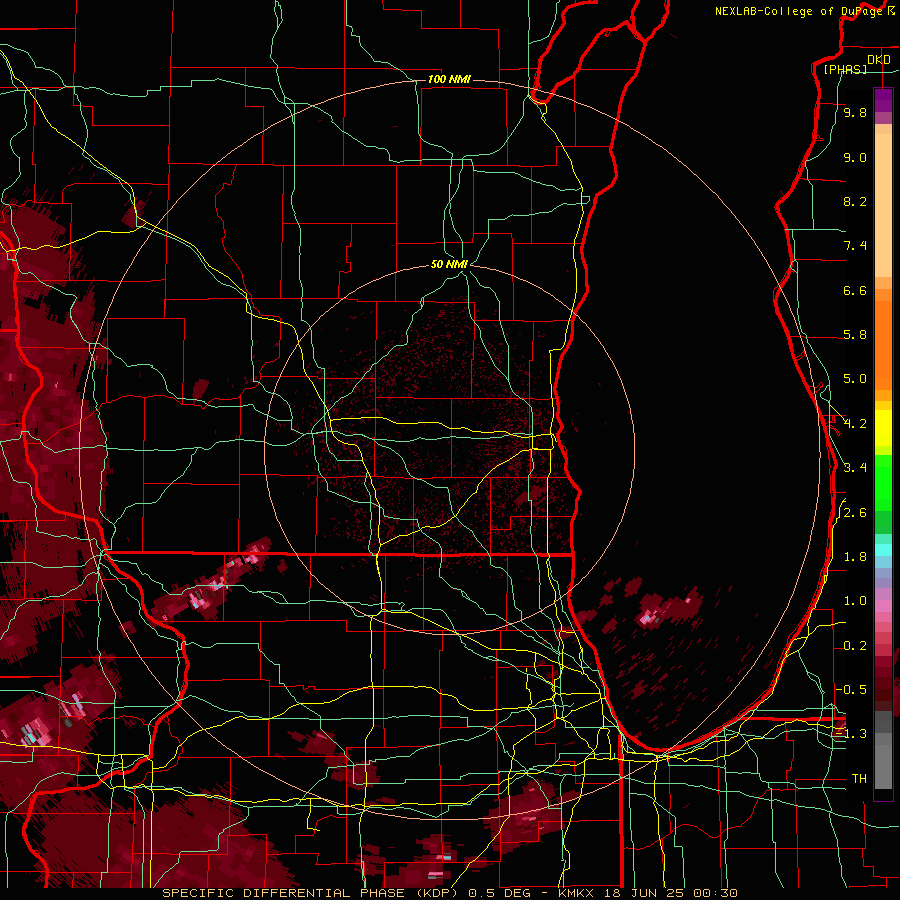This screenshot has width=900, height=900.
Task: Select the pink color bar segment
Action: click(x=883, y=606)
